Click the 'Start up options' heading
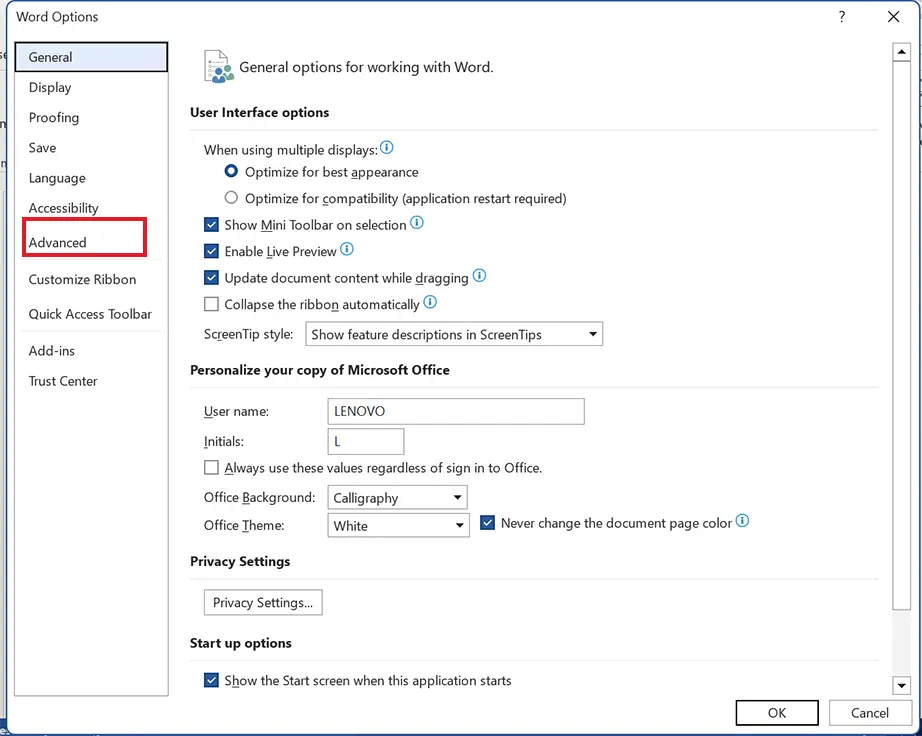Viewport: 922px width, 736px height. click(x=240, y=643)
